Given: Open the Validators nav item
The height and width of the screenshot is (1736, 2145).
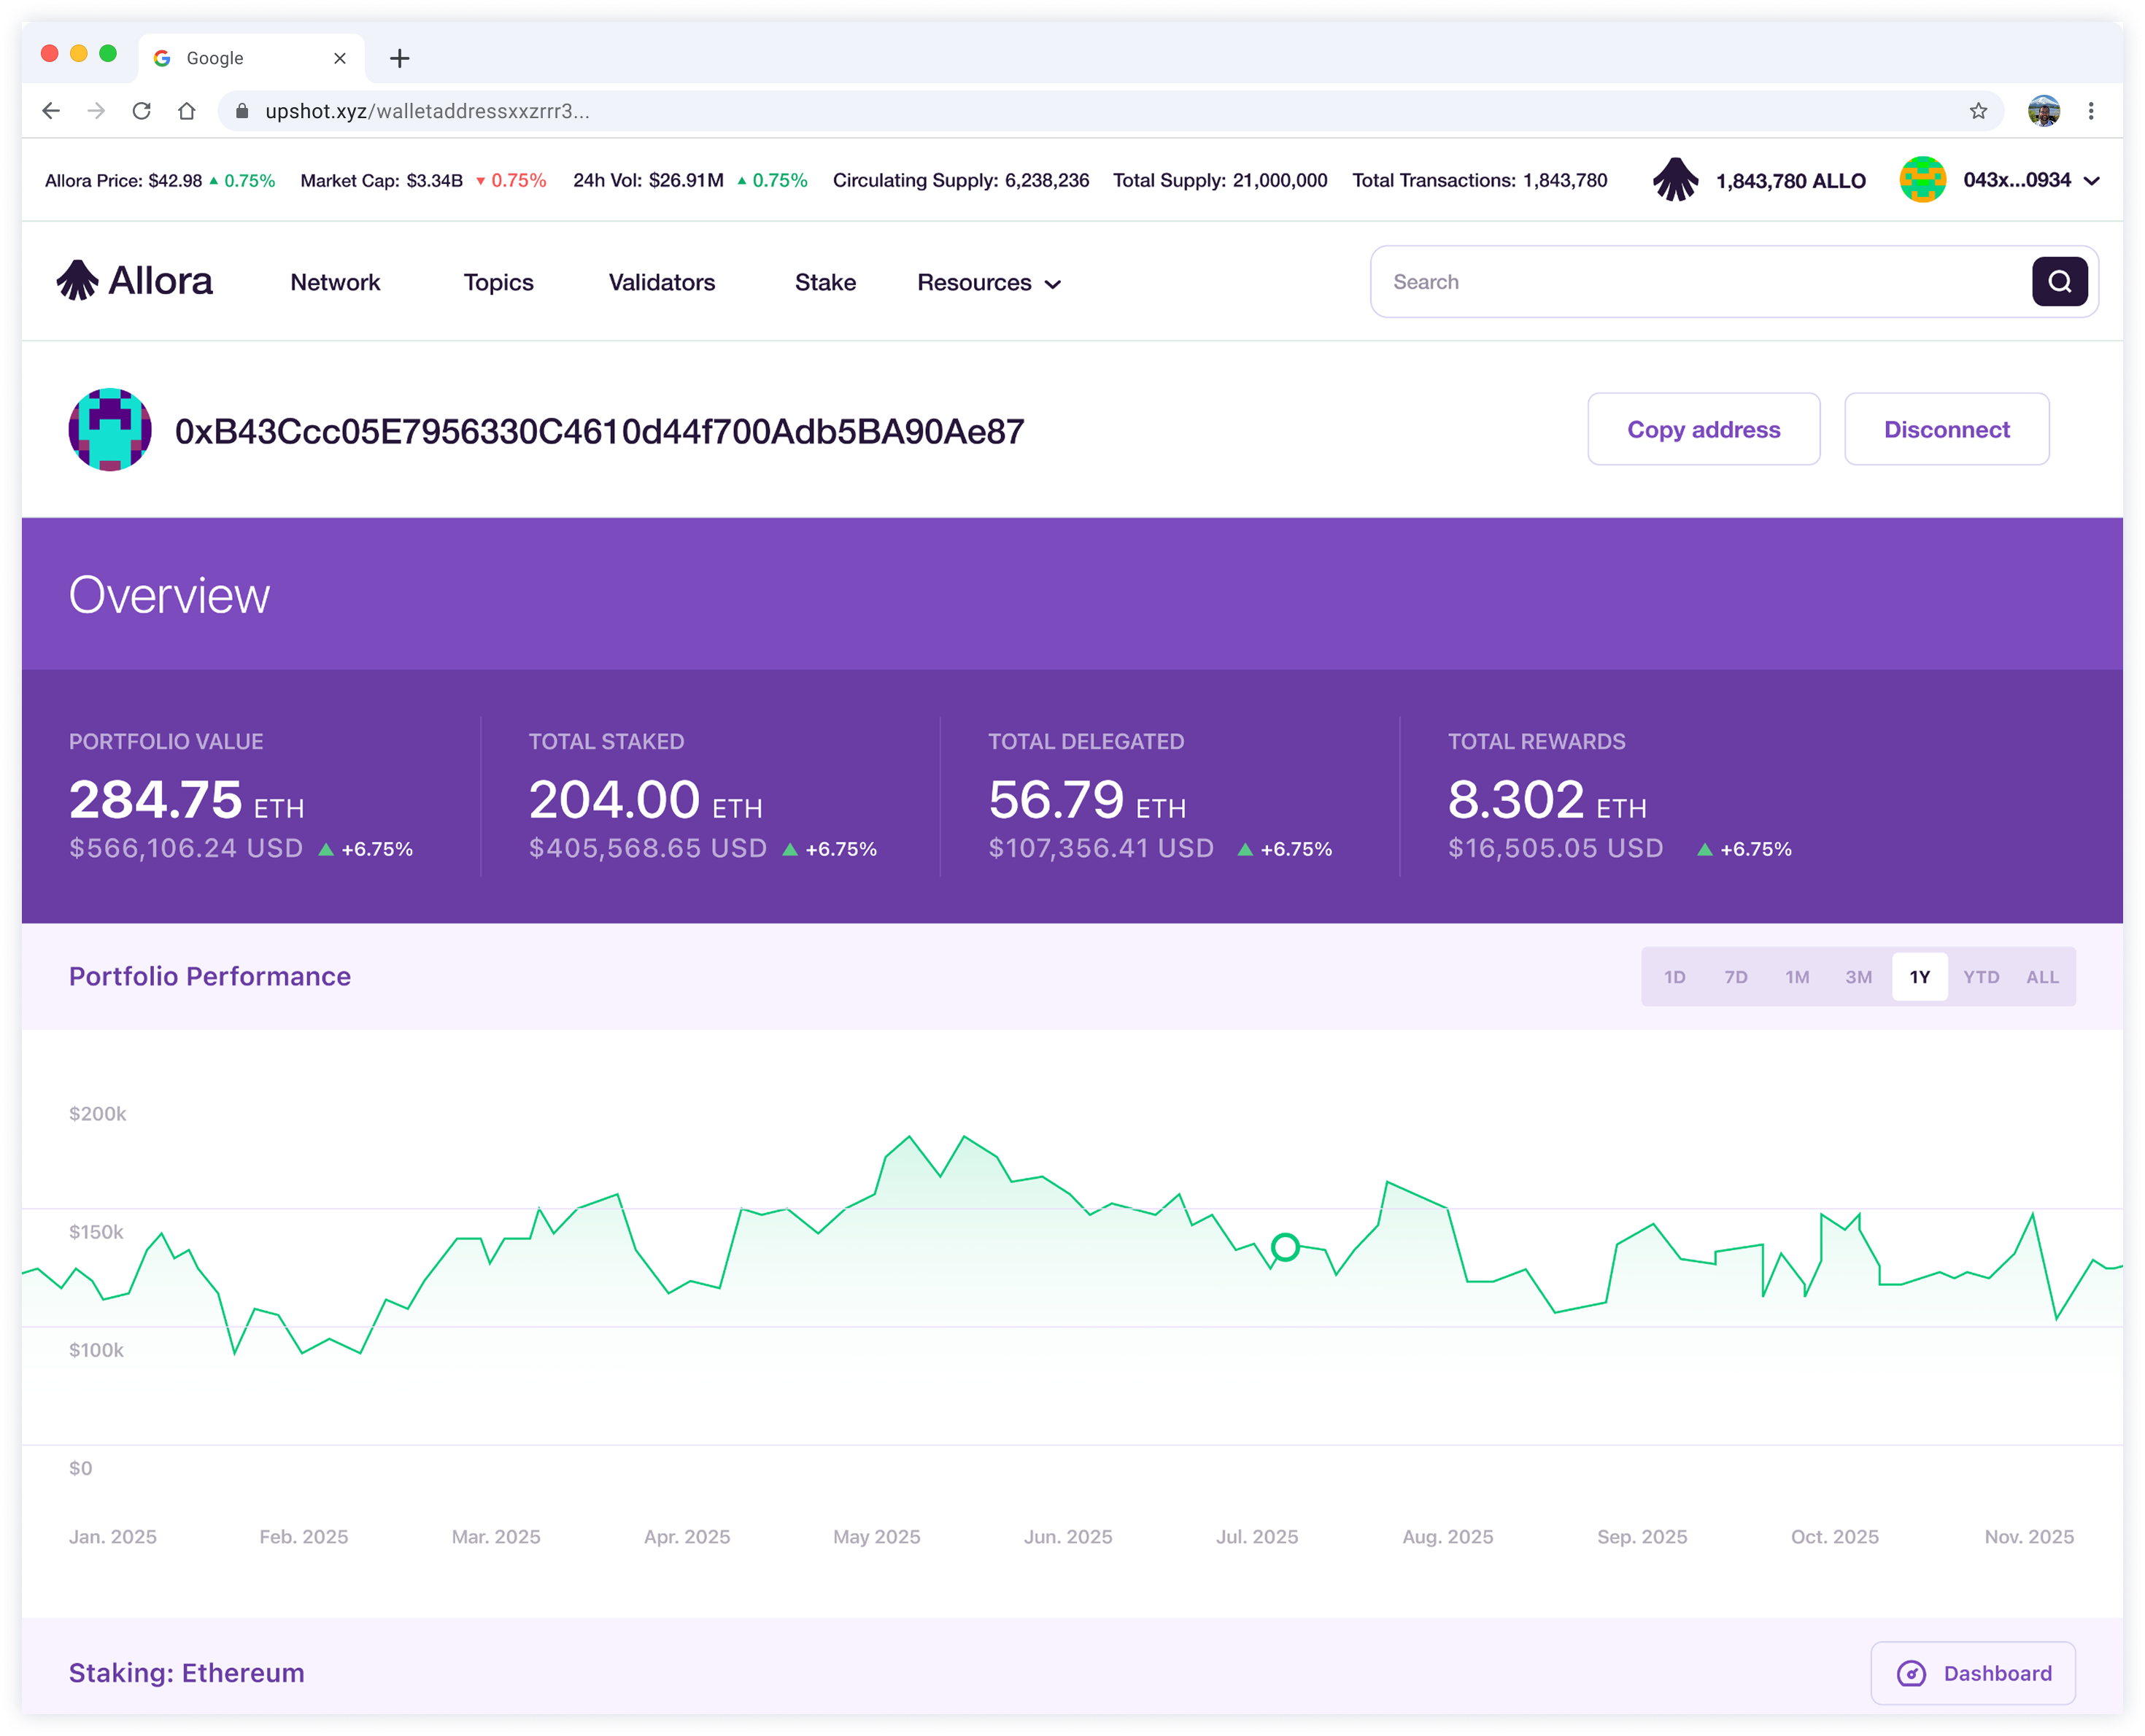Looking at the screenshot, I should pyautogui.click(x=662, y=283).
